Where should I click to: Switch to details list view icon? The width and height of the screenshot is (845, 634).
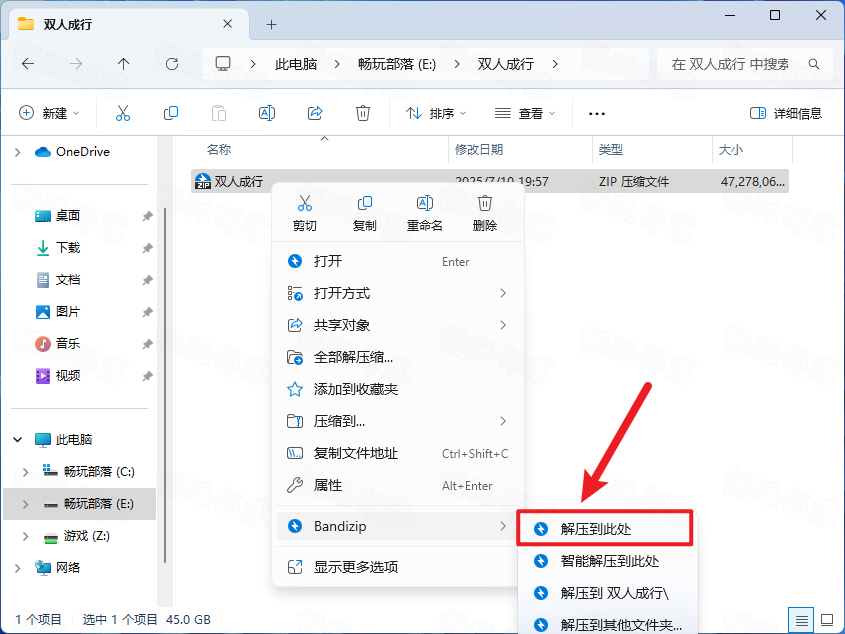(801, 620)
